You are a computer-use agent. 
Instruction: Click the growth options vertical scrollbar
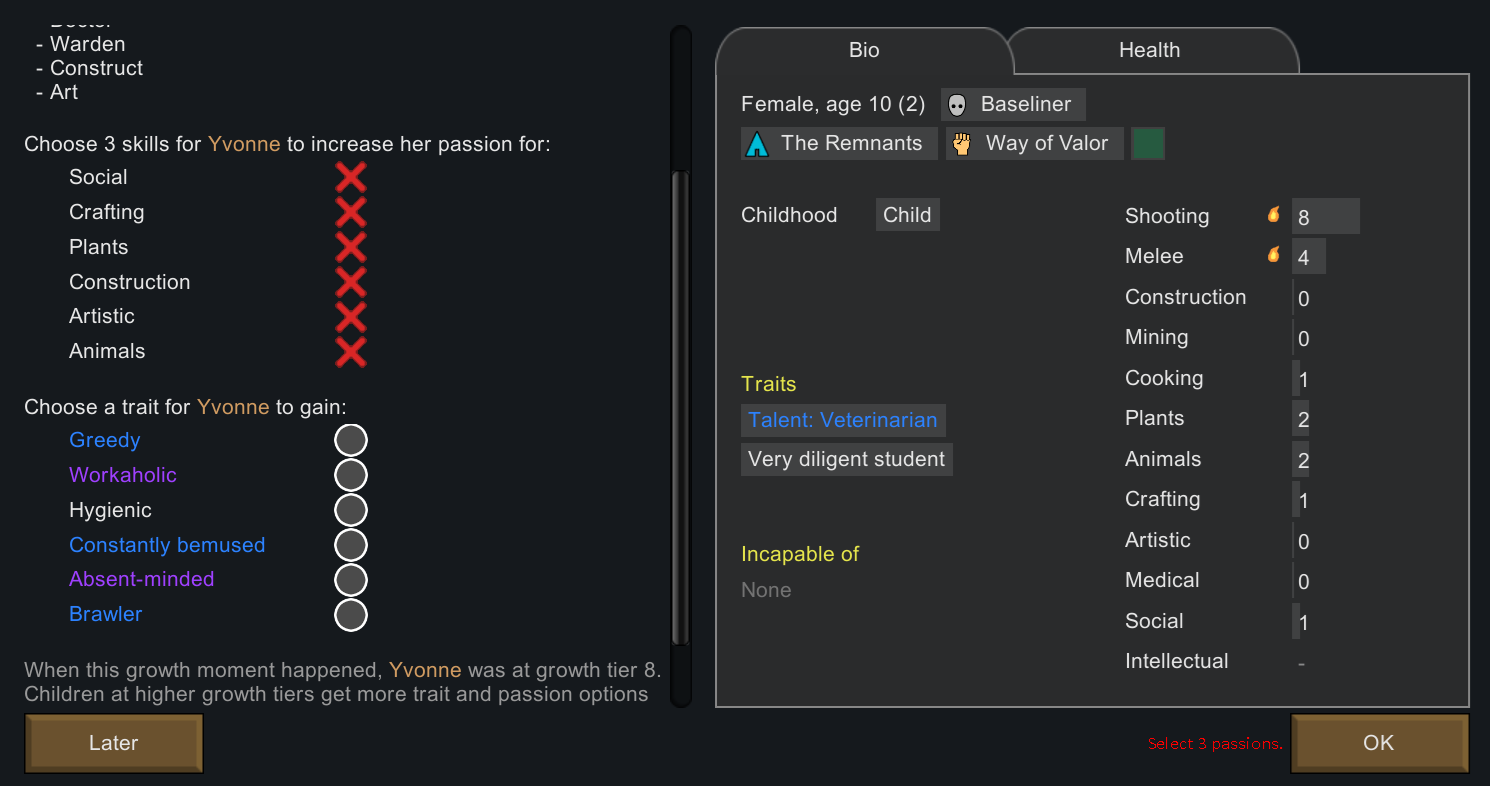681,400
